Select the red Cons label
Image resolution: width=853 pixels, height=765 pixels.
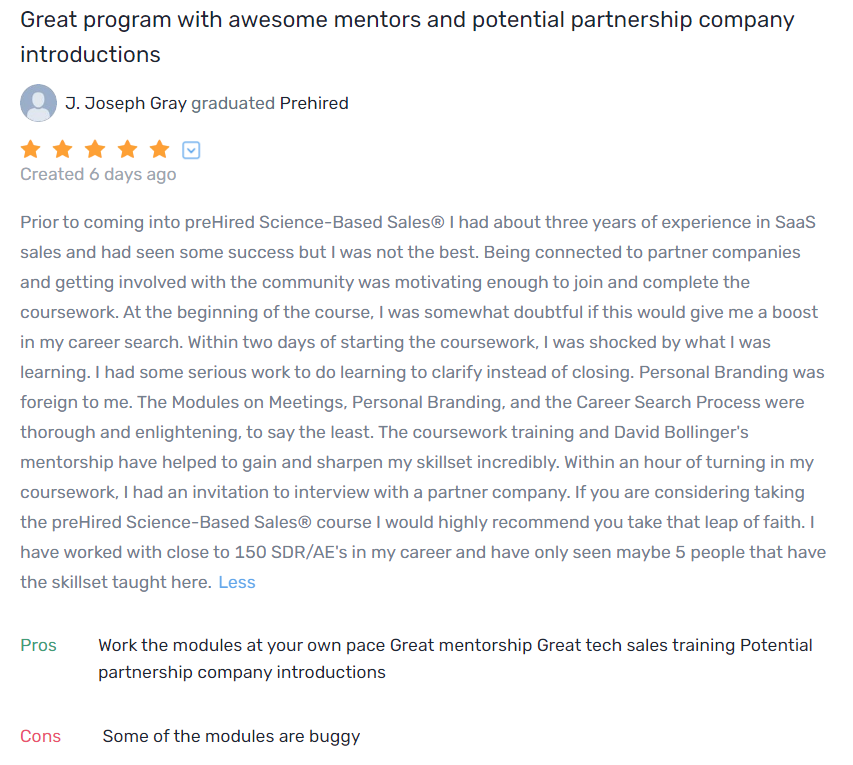point(41,736)
